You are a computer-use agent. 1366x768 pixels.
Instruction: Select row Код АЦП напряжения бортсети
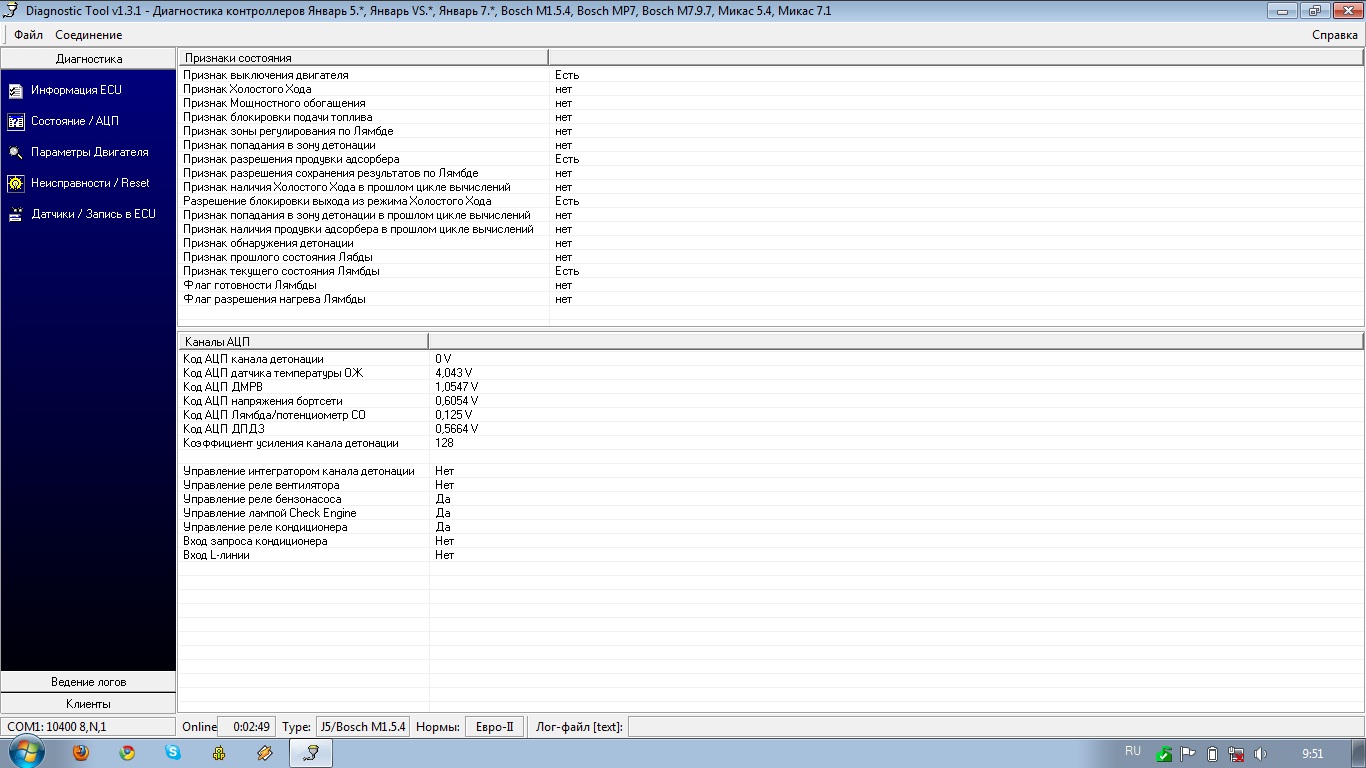click(x=771, y=401)
